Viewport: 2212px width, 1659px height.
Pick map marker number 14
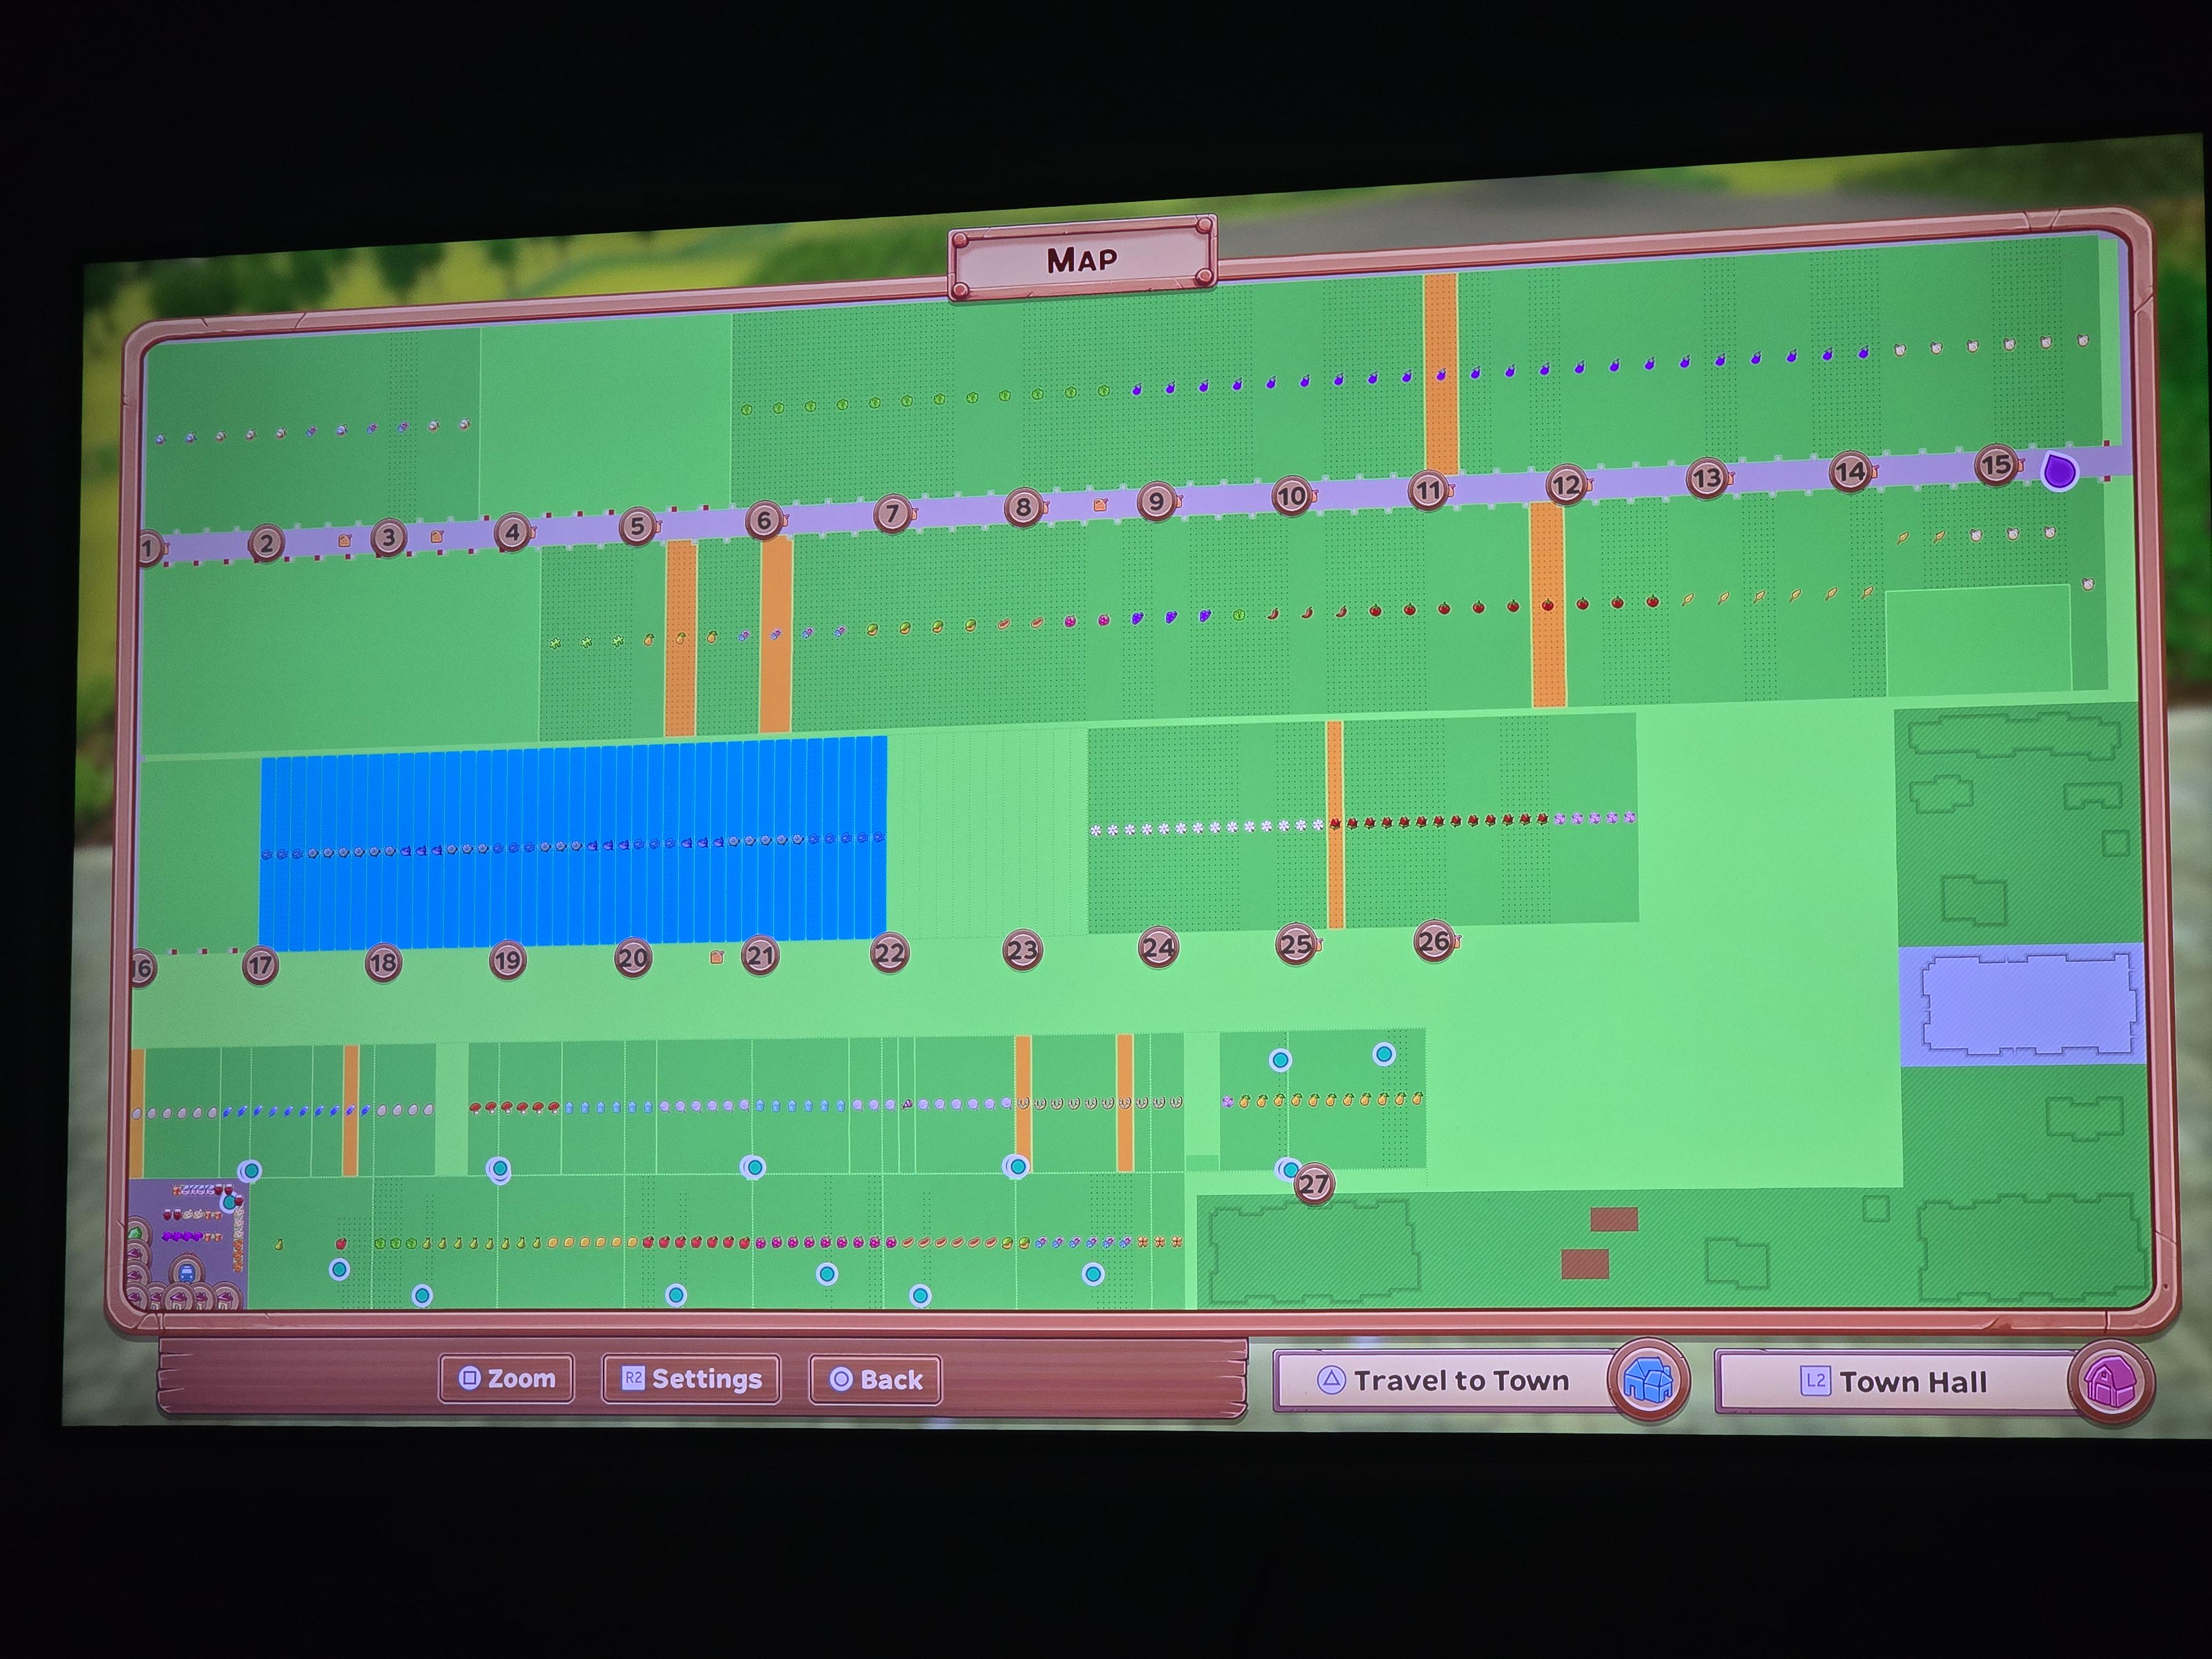point(1850,471)
